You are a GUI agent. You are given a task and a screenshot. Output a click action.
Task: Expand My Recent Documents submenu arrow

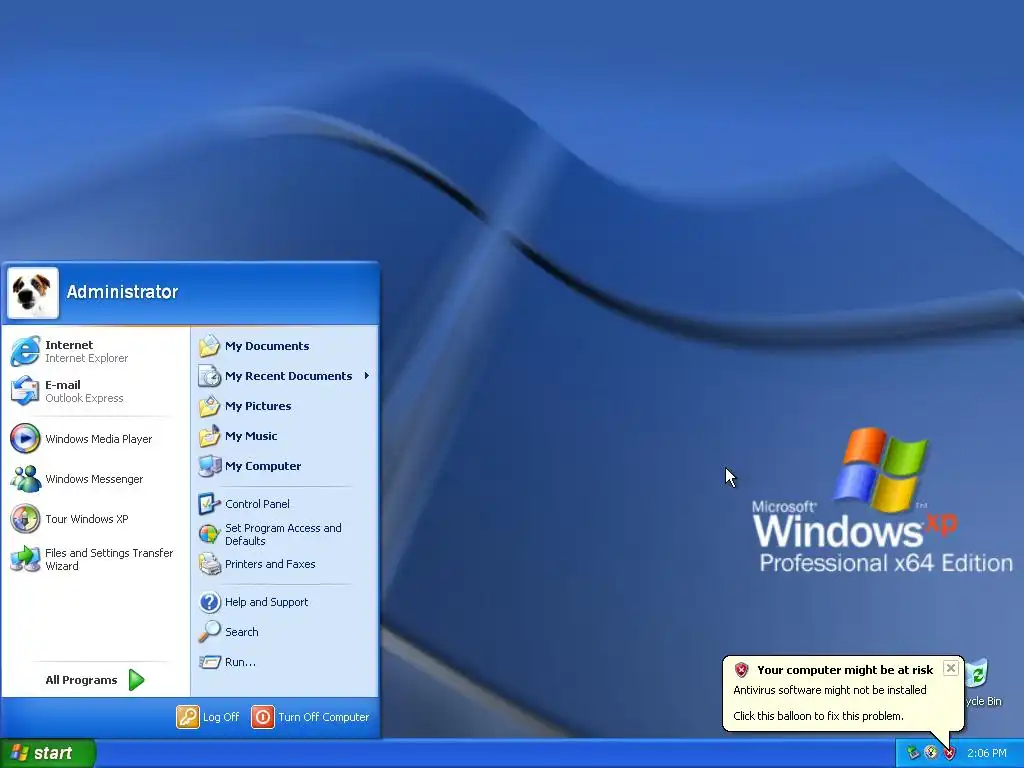[366, 376]
